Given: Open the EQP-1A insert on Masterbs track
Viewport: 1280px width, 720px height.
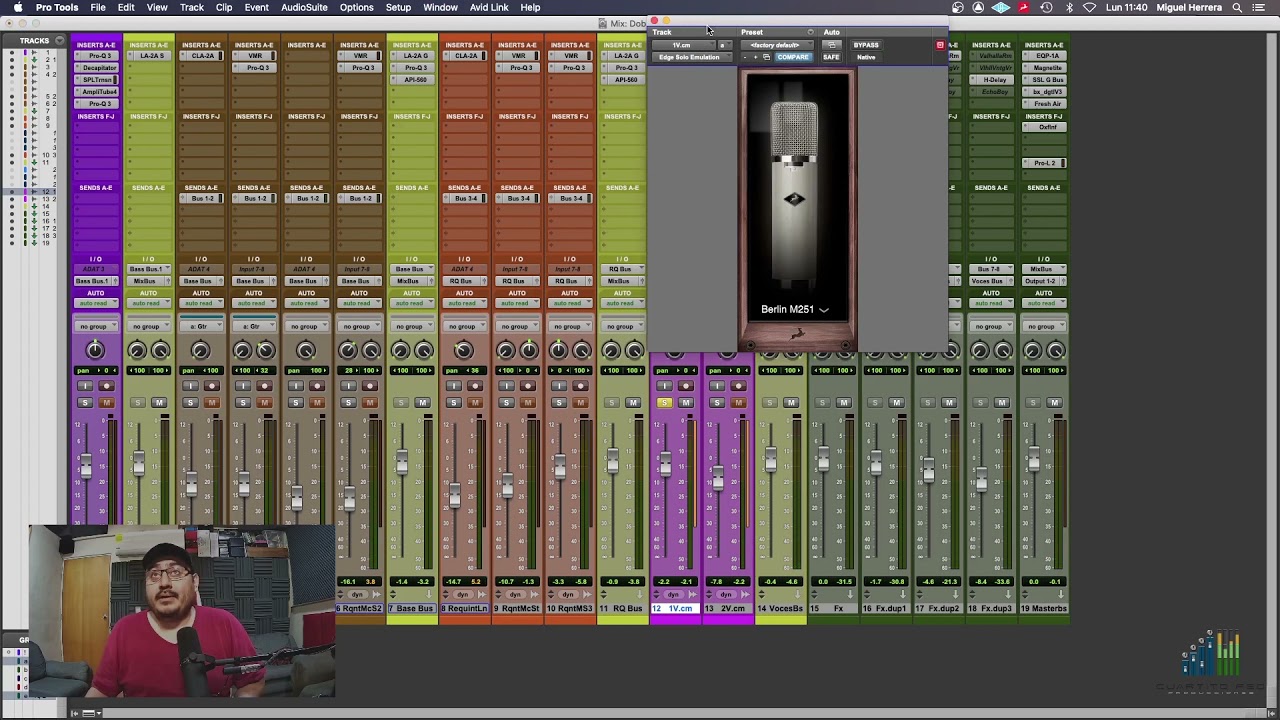Looking at the screenshot, I should 1045,56.
